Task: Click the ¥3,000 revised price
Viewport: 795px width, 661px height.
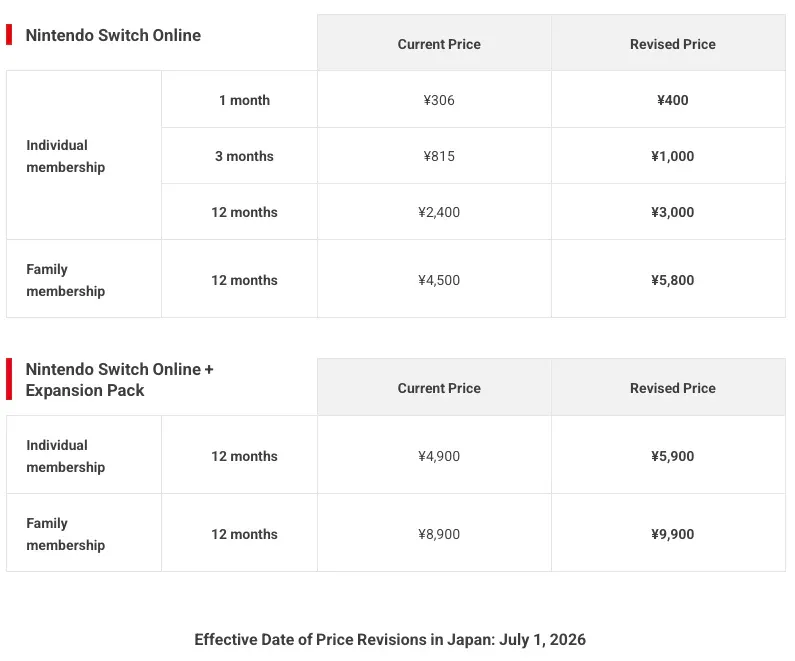Action: (673, 212)
